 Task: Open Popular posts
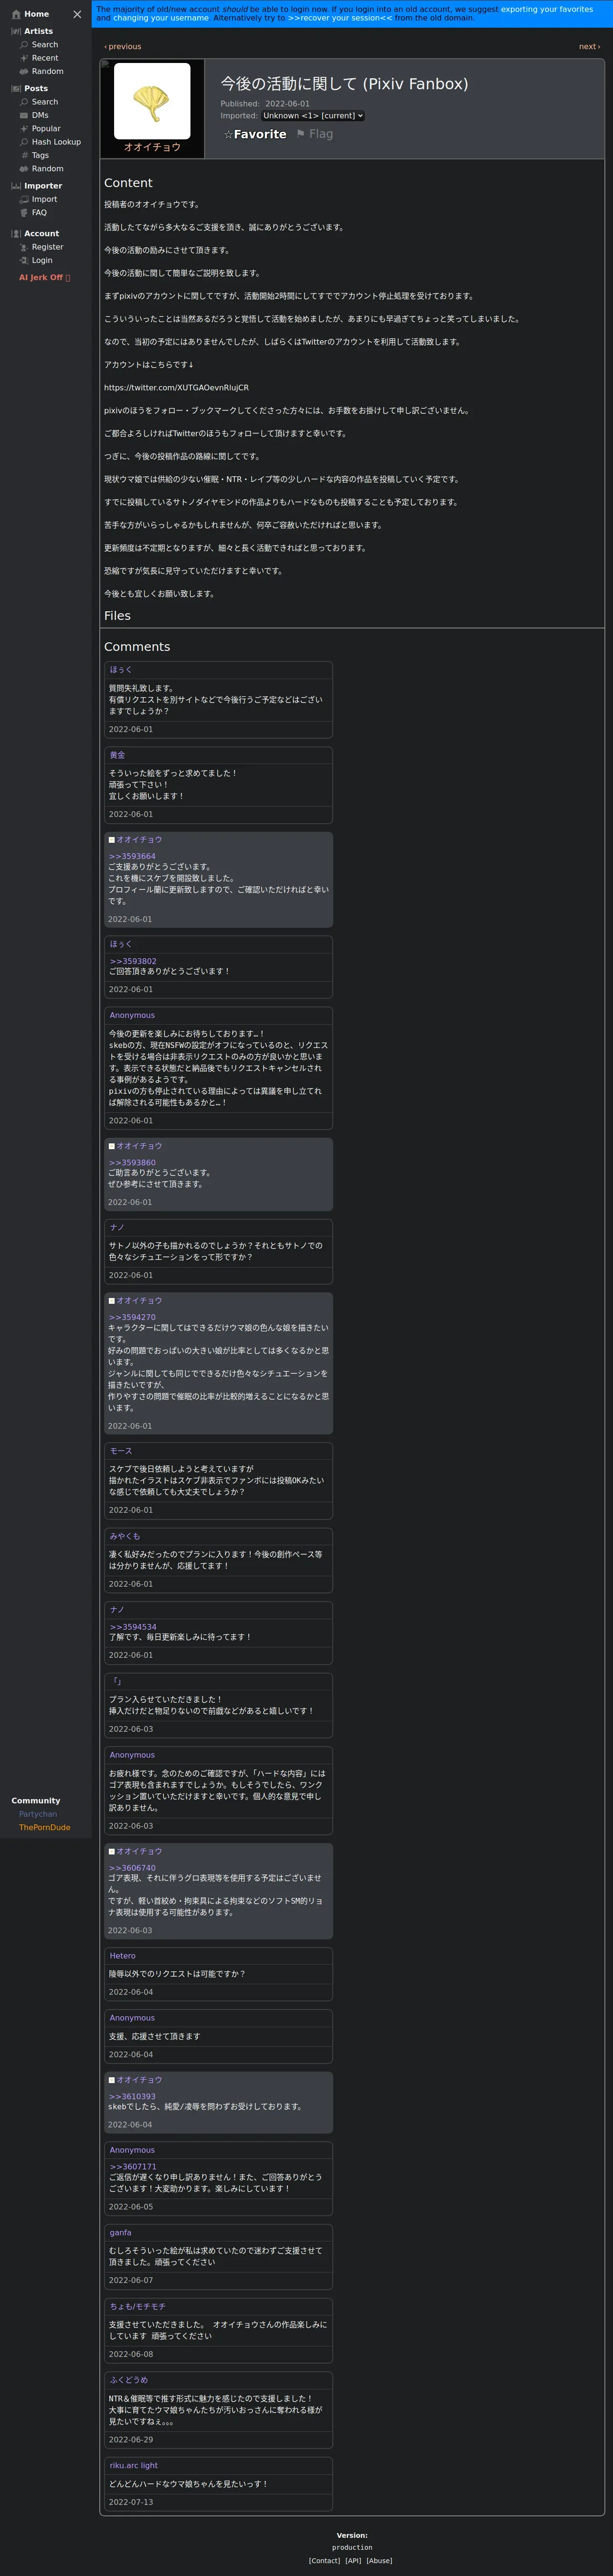pyautogui.click(x=46, y=129)
